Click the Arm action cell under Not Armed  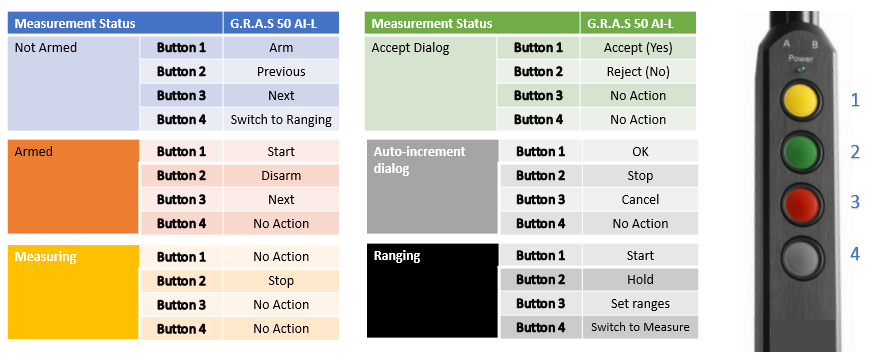[x=281, y=48]
